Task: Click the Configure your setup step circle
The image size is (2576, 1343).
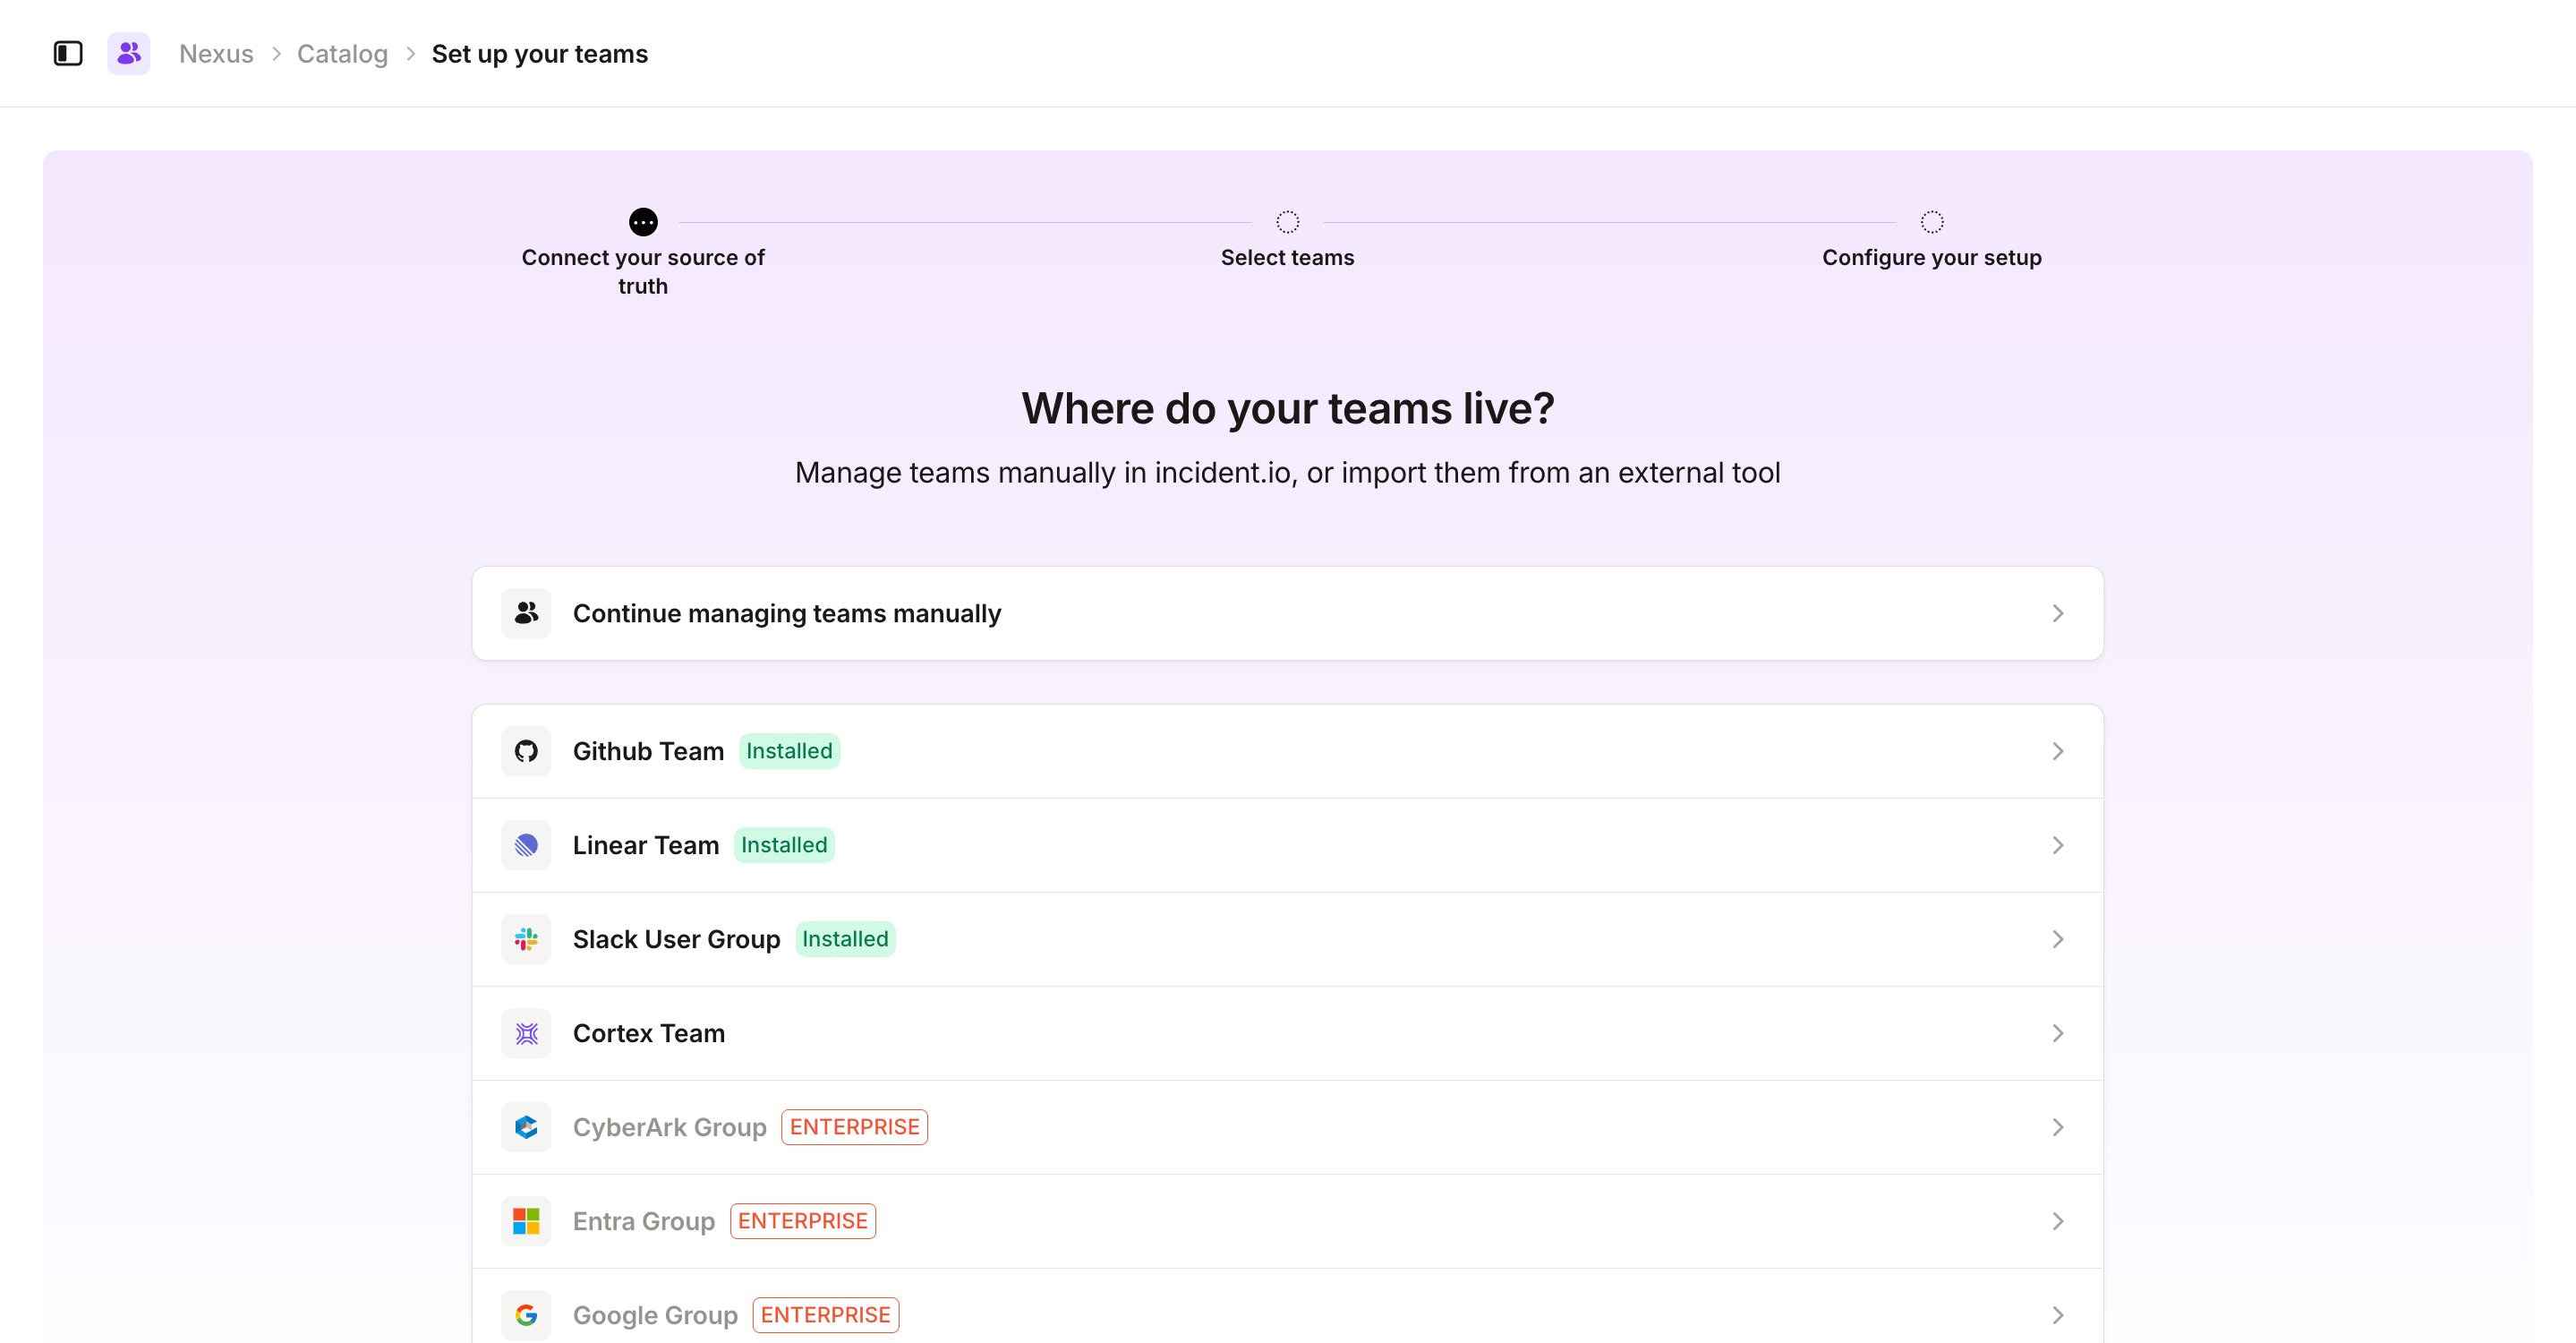Action: click(x=1932, y=222)
